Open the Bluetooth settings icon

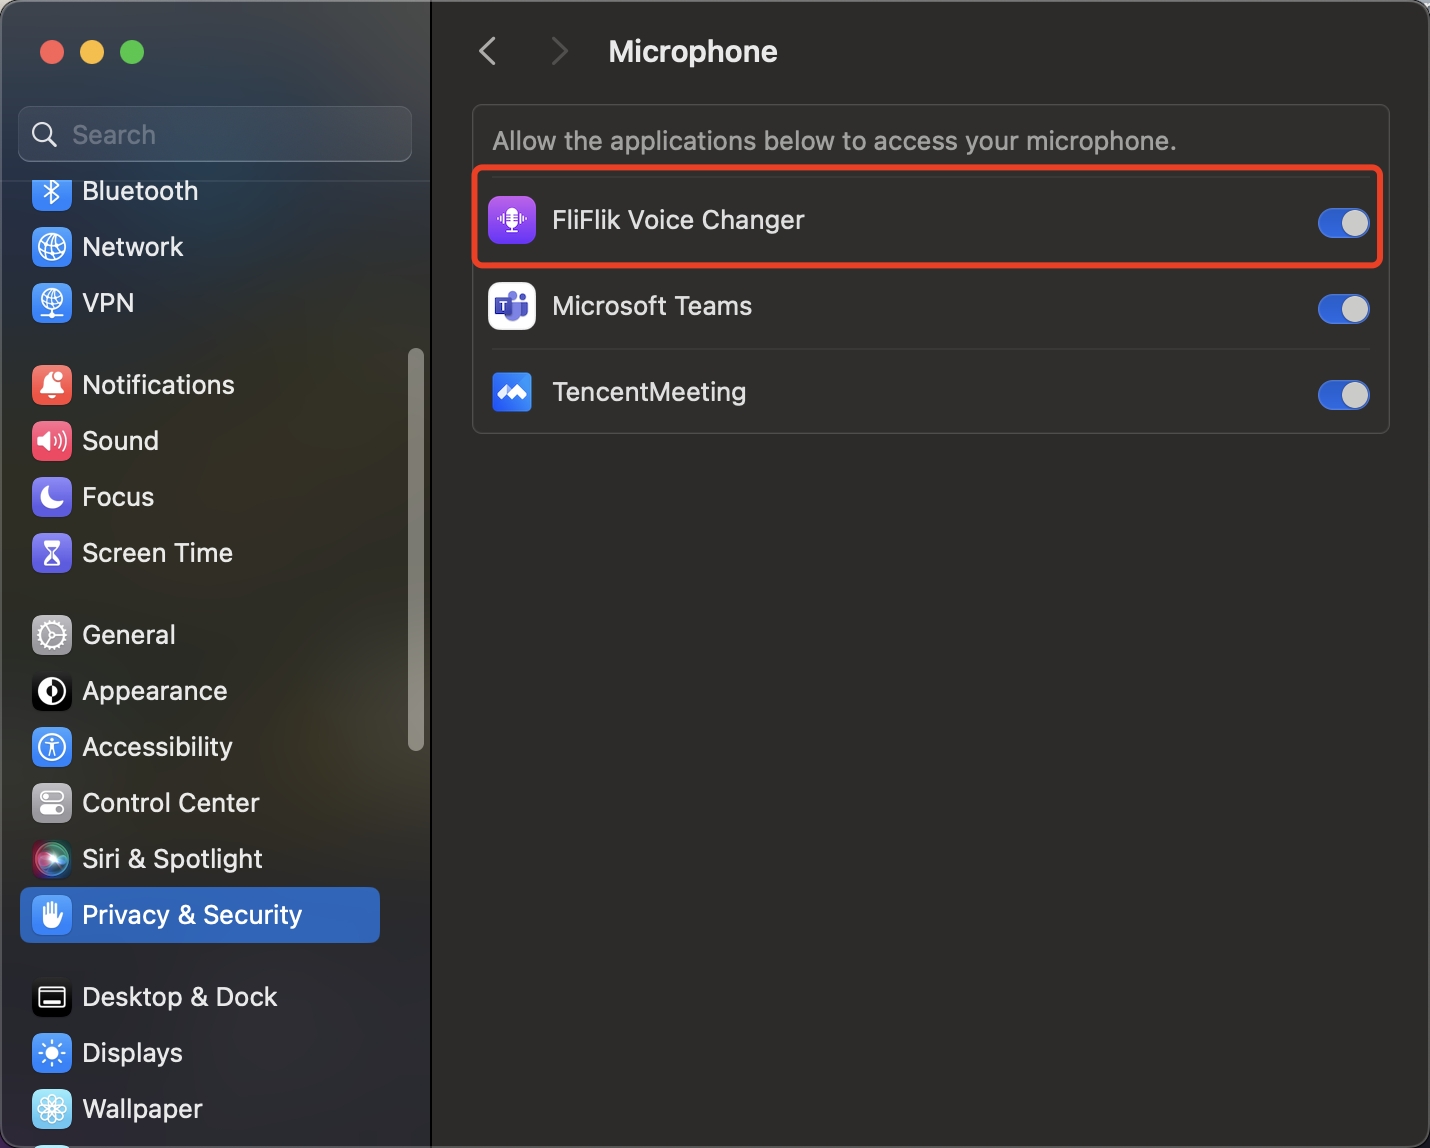51,191
